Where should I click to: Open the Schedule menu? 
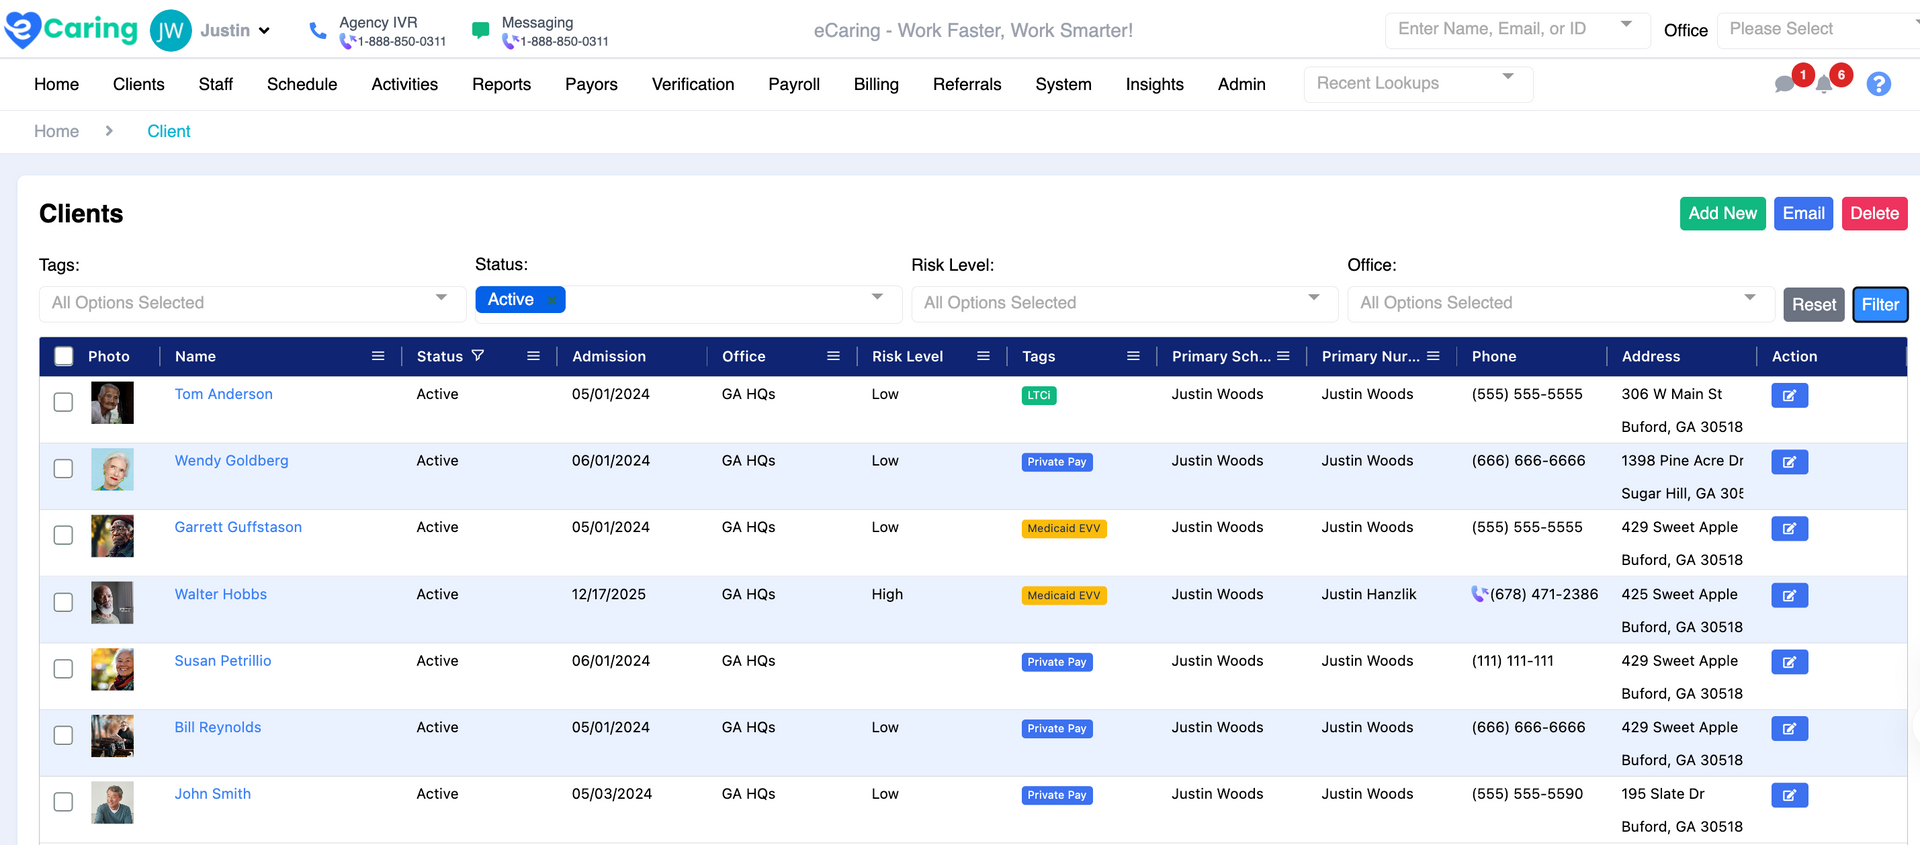pos(301,84)
